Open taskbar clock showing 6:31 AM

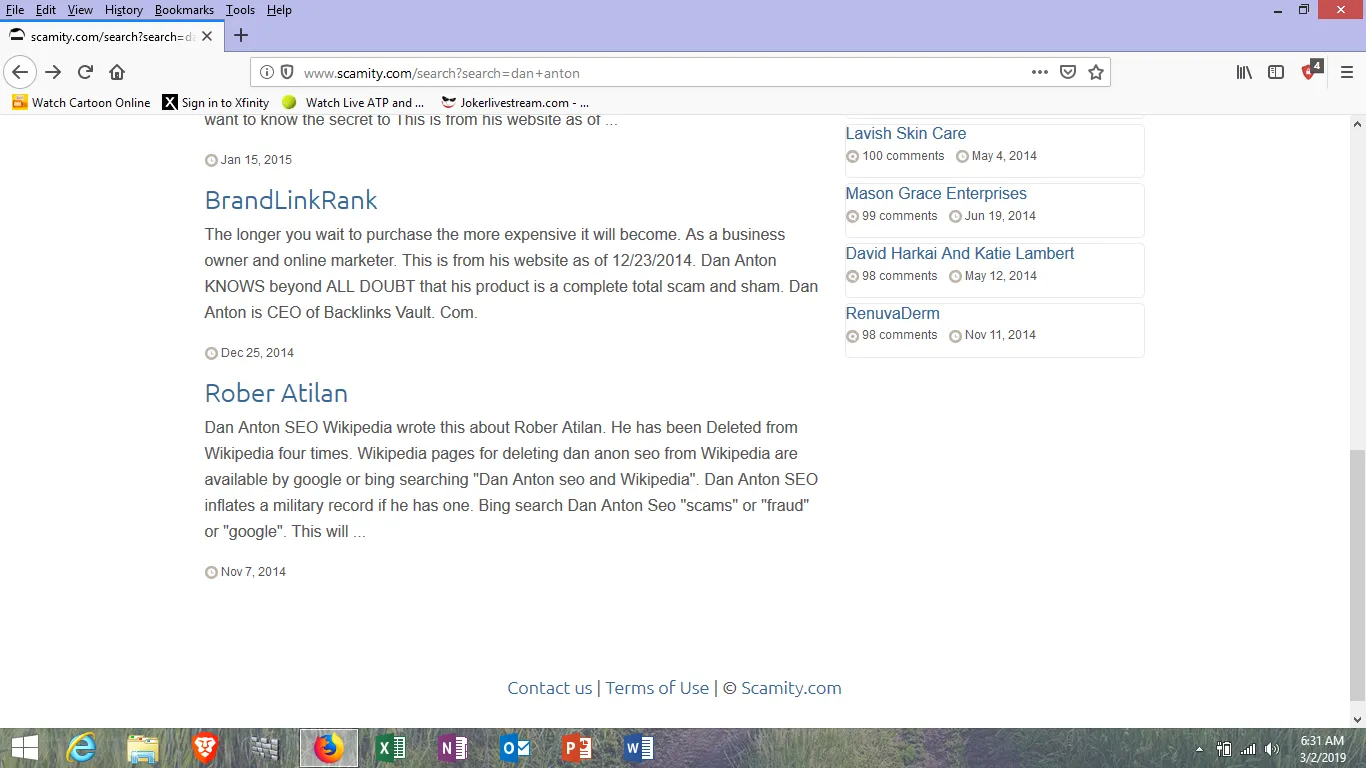1321,749
